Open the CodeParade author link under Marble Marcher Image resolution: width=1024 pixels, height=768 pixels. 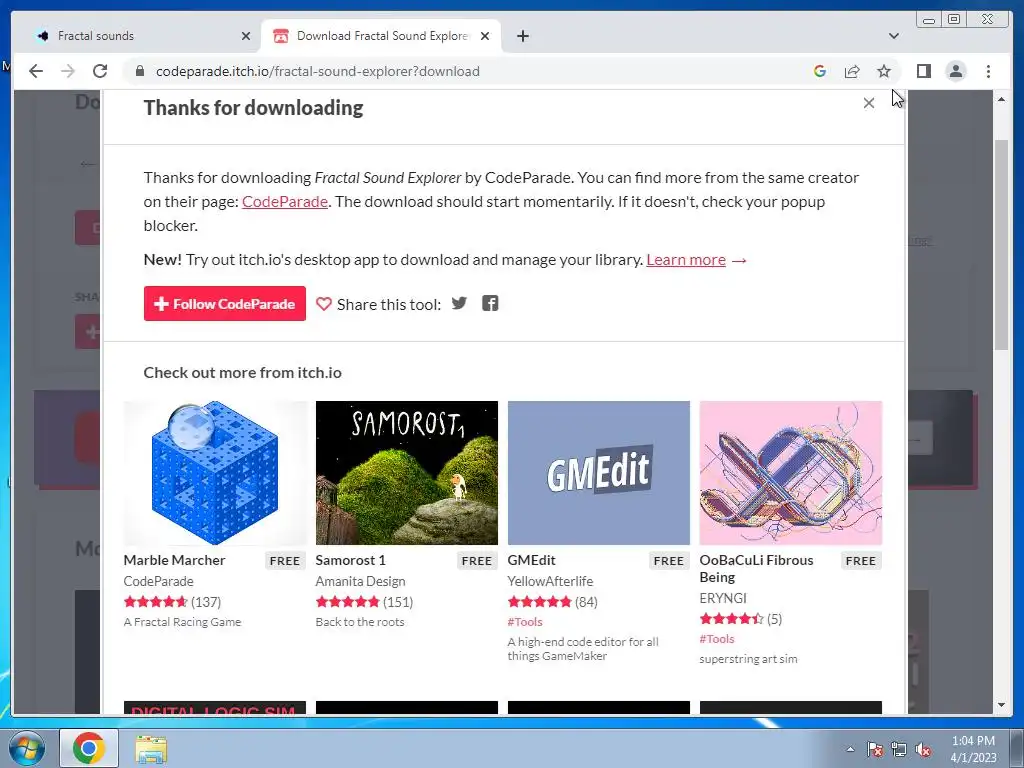point(159,581)
